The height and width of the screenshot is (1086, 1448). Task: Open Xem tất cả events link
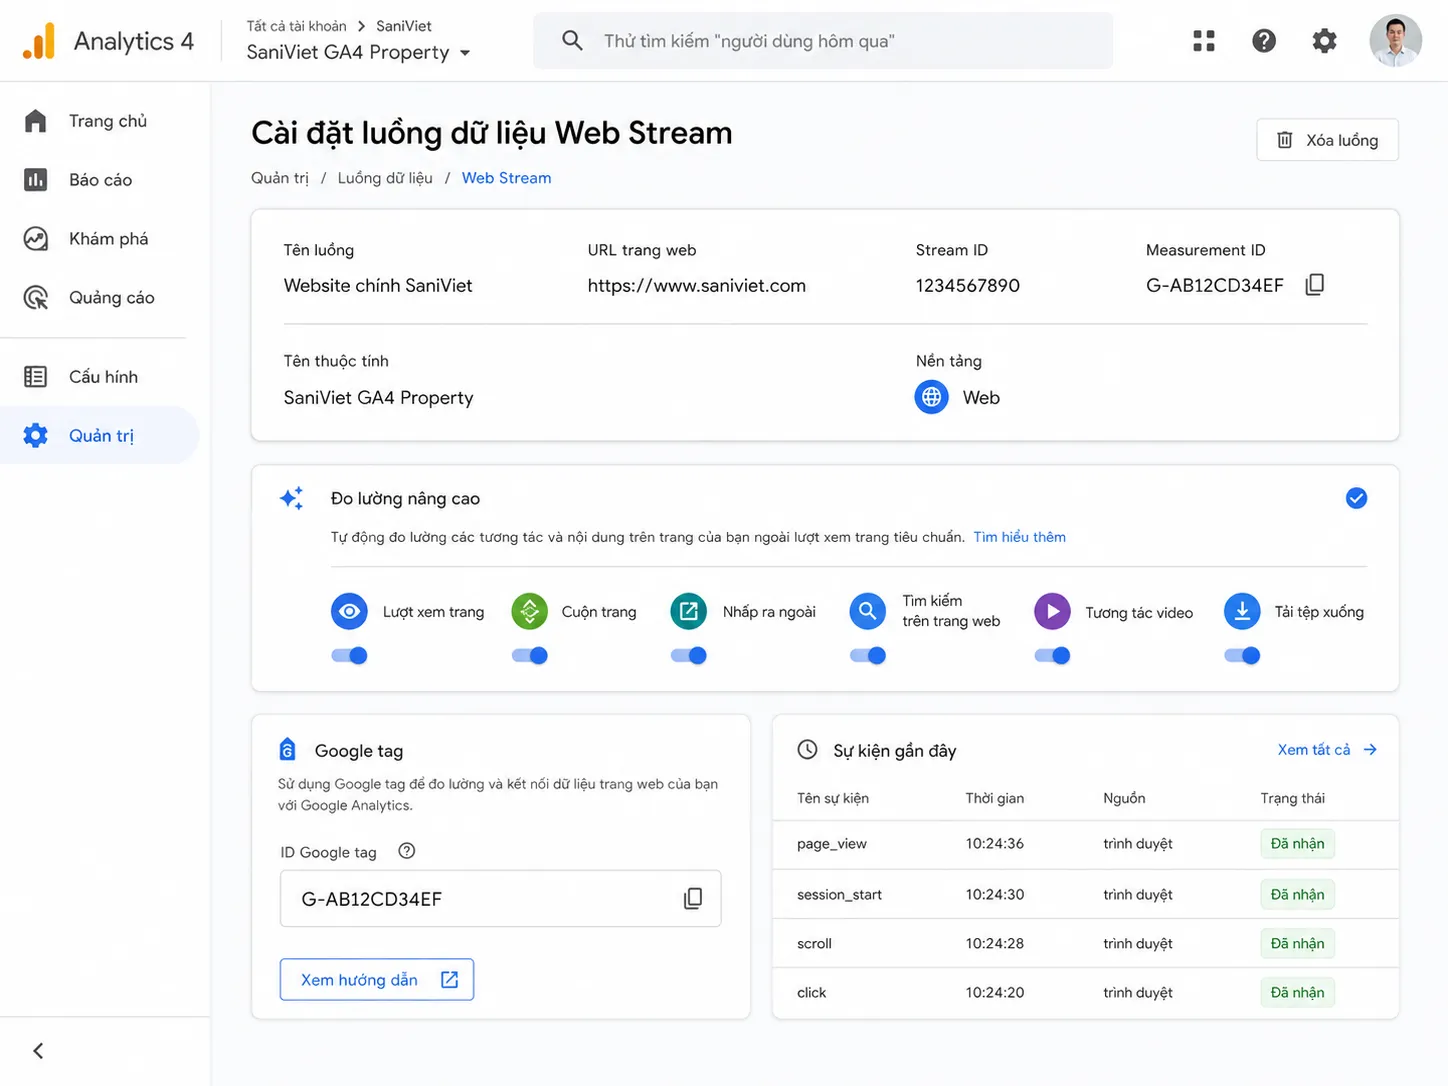pyautogui.click(x=1327, y=749)
